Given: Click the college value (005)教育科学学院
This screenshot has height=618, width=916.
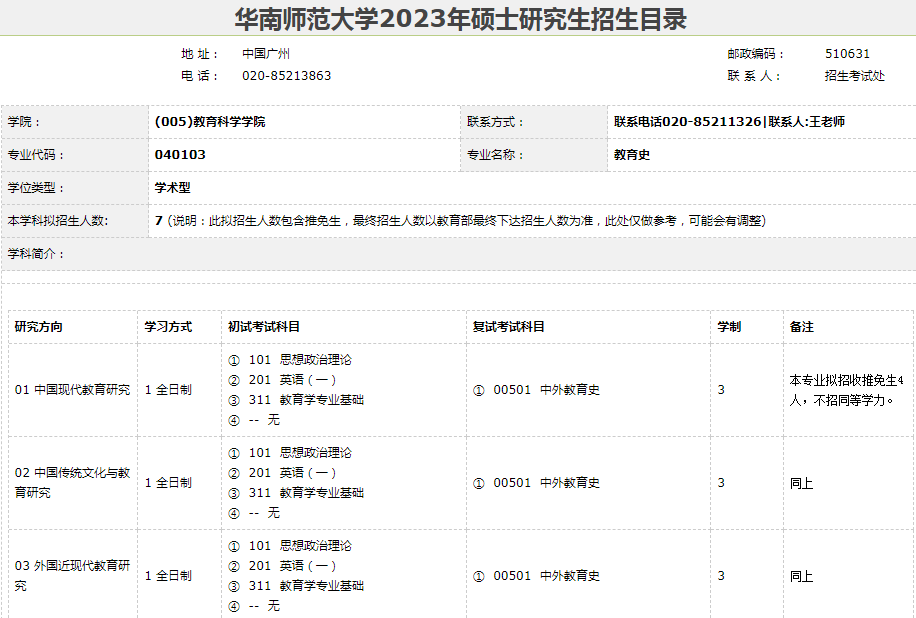Looking at the screenshot, I should coord(210,121).
